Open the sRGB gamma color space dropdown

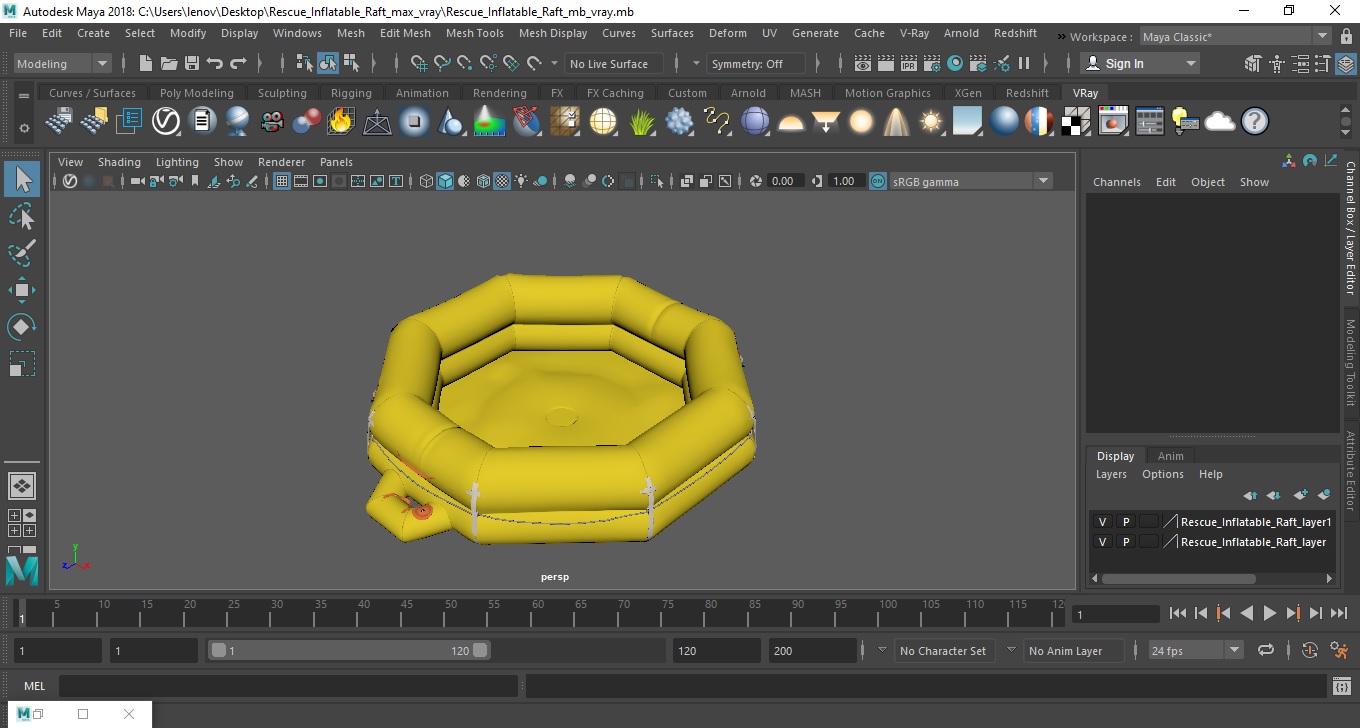tap(971, 181)
